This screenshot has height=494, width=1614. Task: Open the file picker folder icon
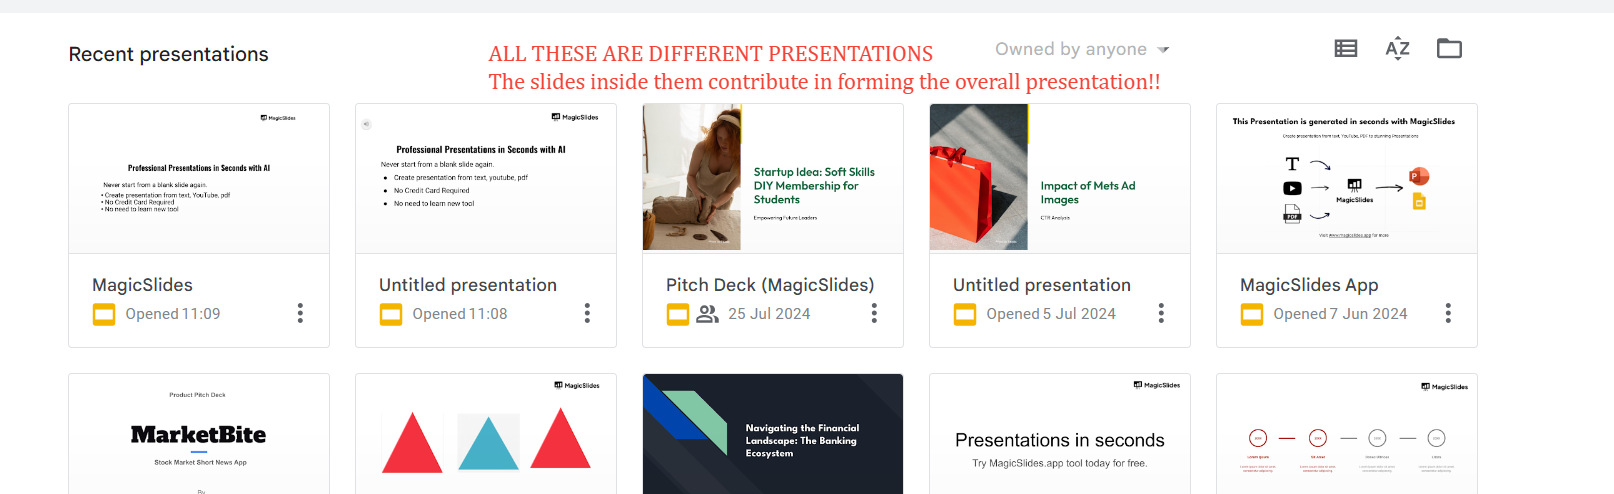pyautogui.click(x=1449, y=48)
